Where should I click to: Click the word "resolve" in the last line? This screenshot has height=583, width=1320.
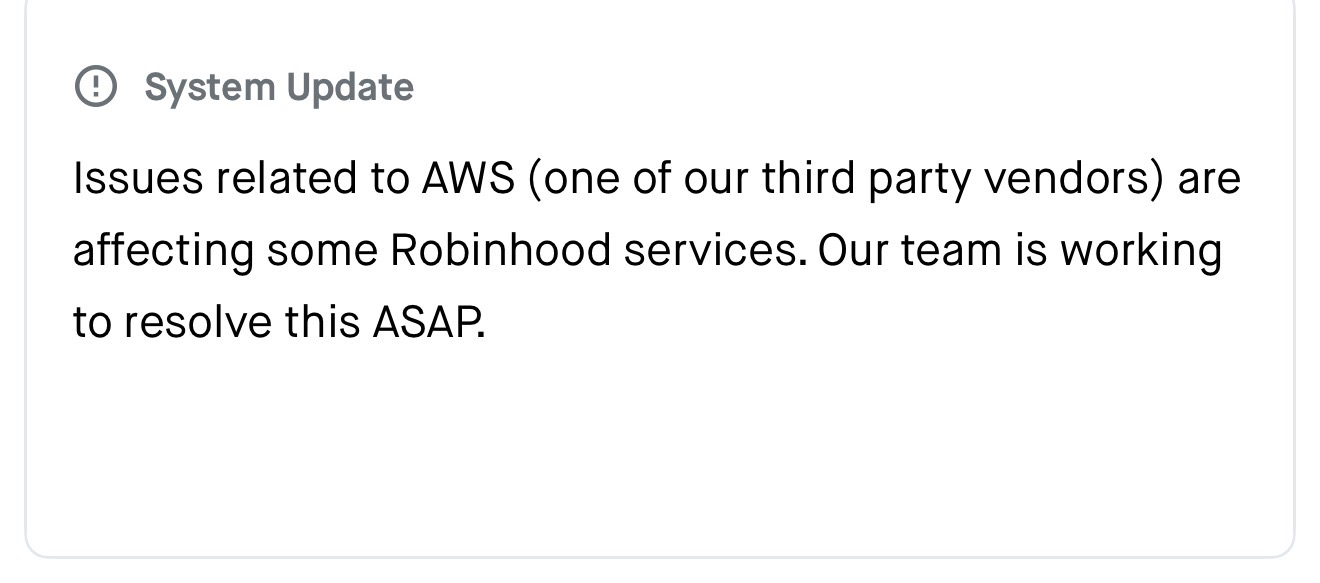[197, 322]
